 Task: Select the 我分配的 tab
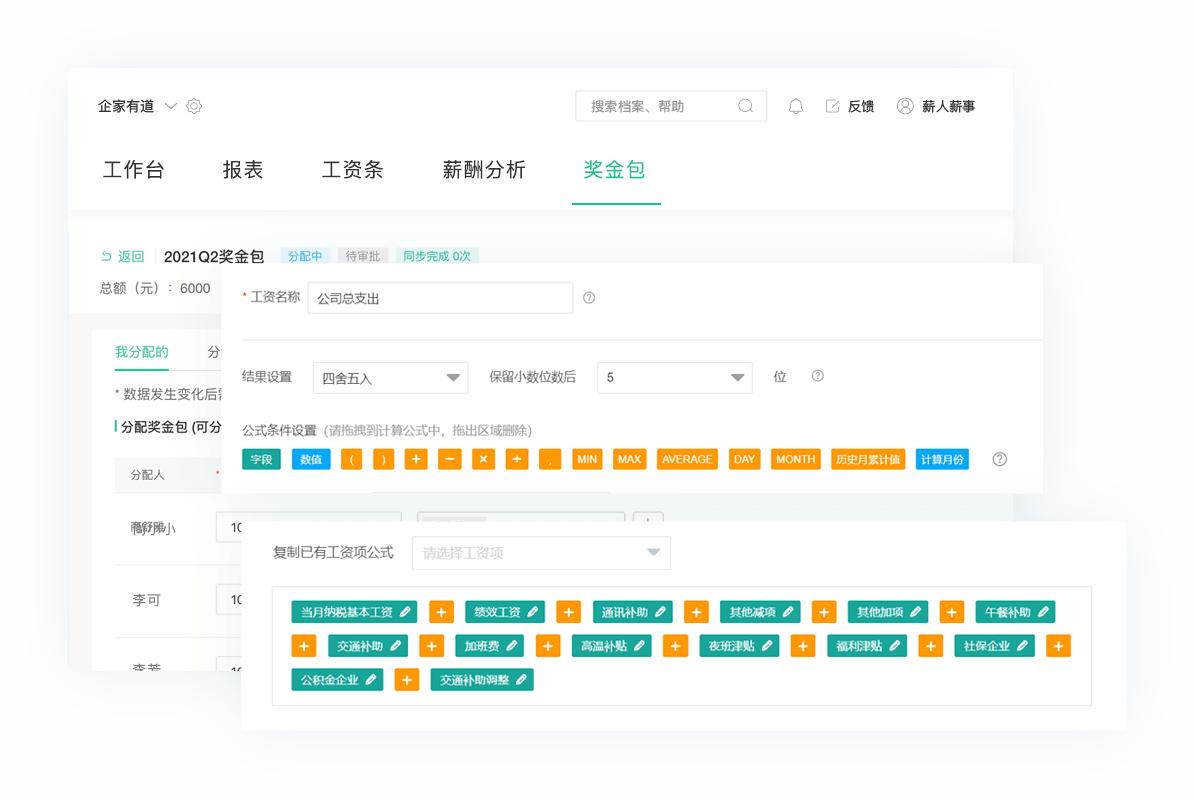click(x=141, y=352)
